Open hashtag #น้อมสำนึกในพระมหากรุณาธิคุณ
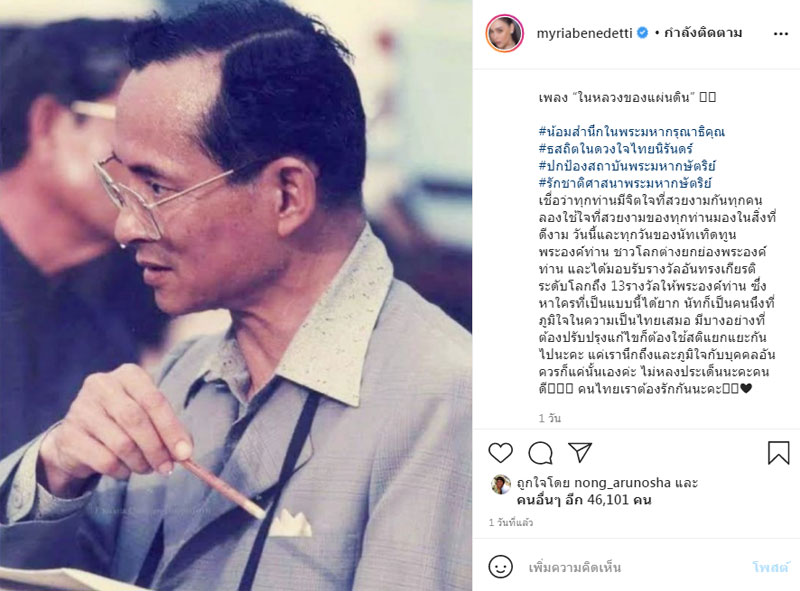800x591 pixels. (632, 131)
